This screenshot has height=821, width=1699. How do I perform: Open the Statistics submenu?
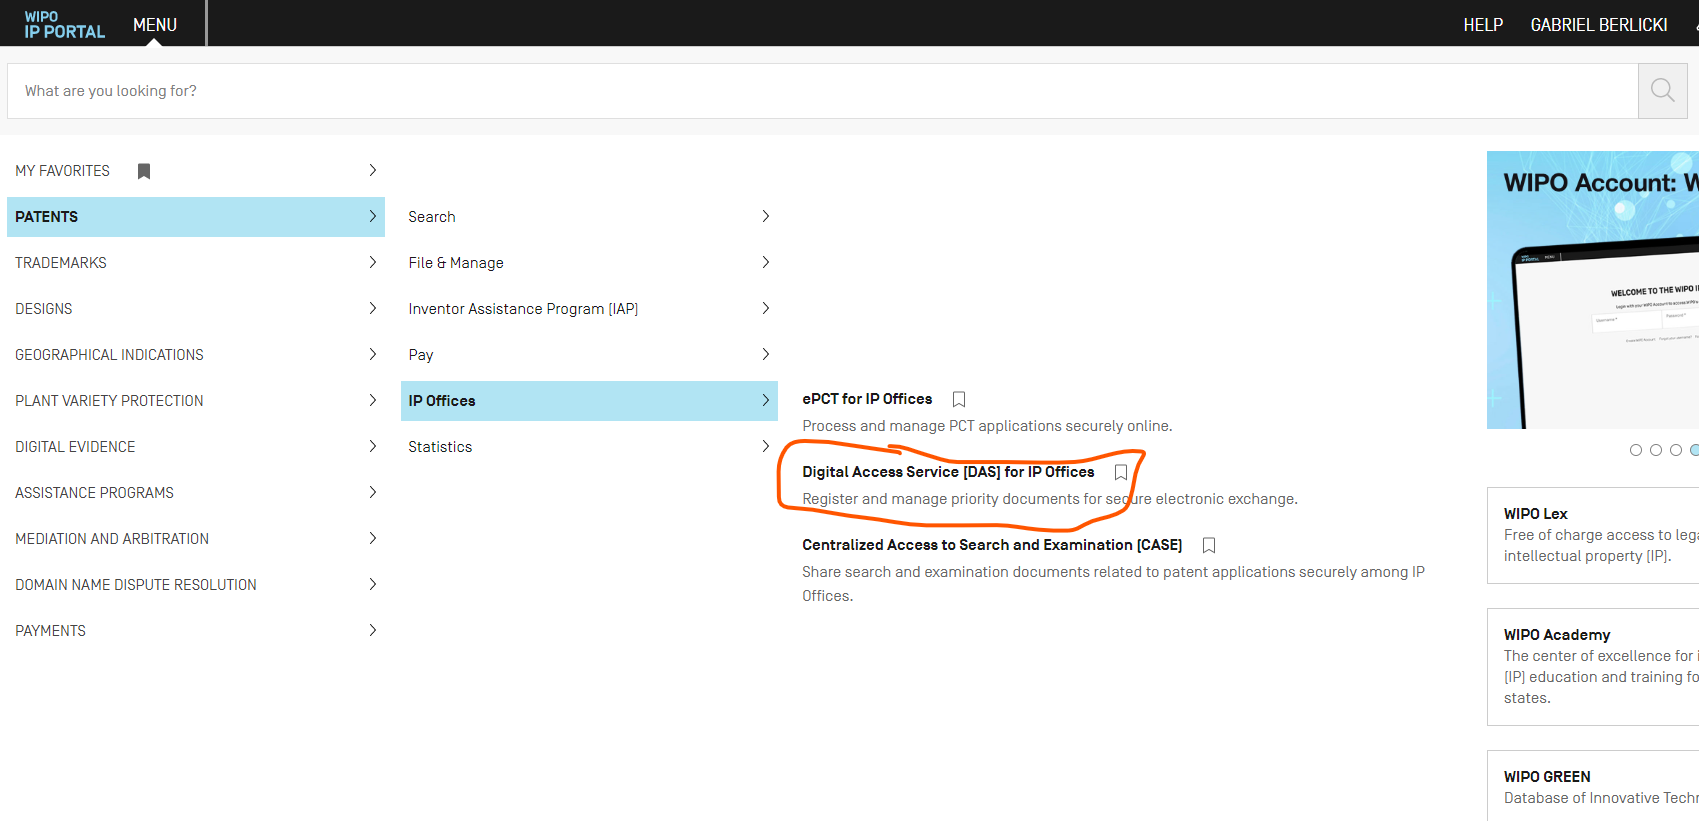(x=588, y=447)
